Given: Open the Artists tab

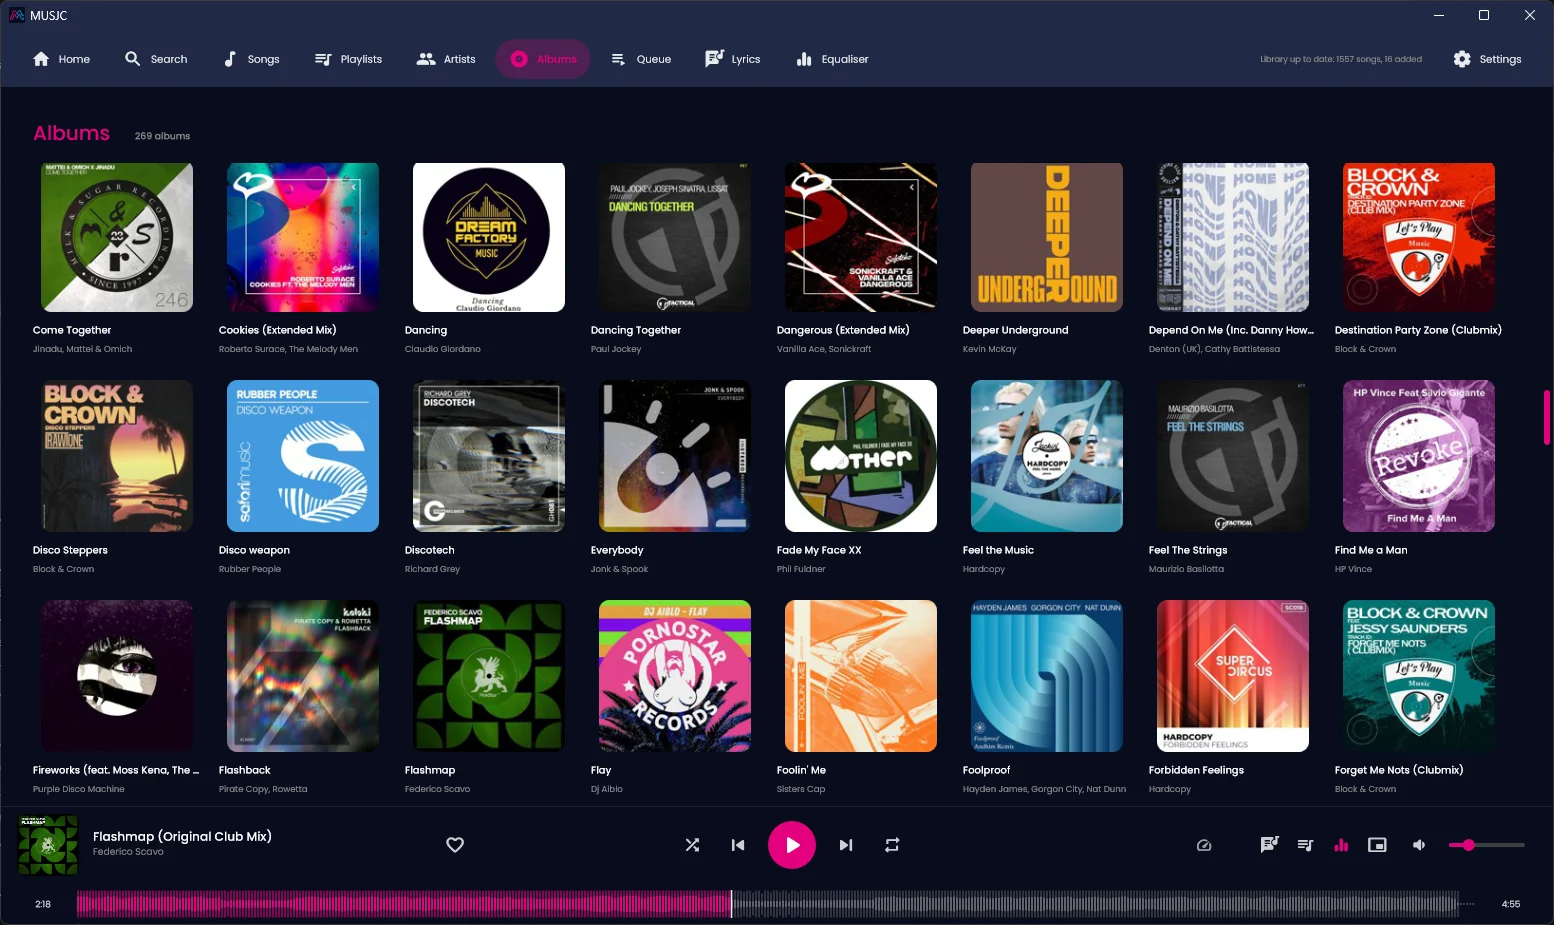Looking at the screenshot, I should [446, 59].
